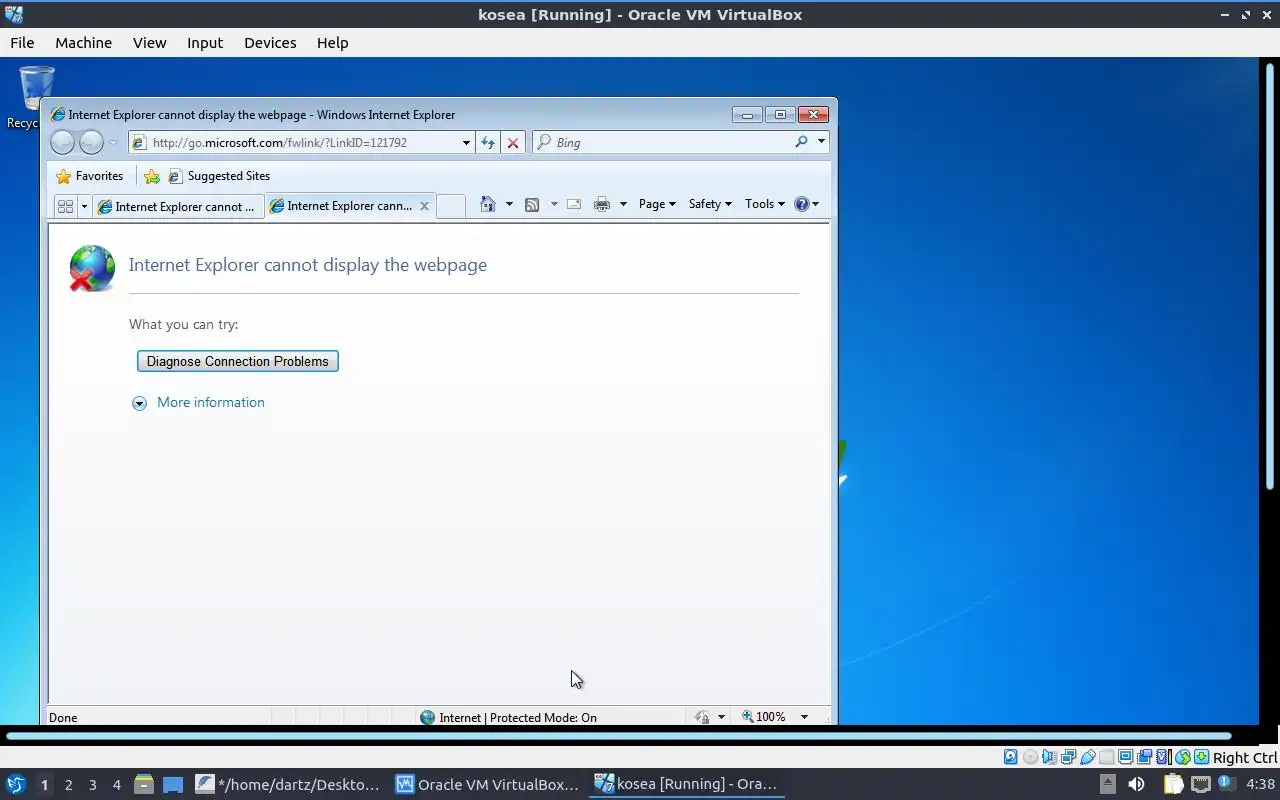Open the Feeds dropdown arrow
The image size is (1280, 800).
pos(554,204)
